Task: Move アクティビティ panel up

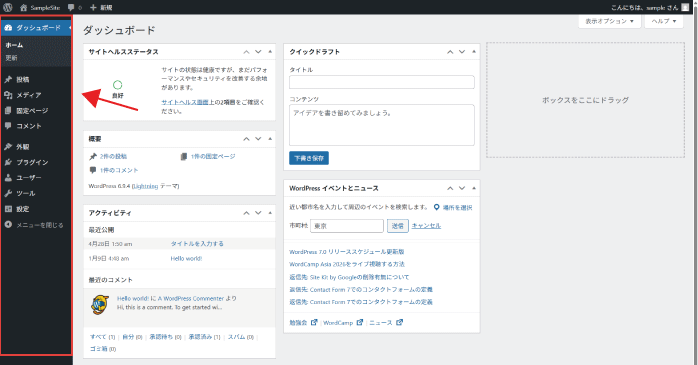Action: point(246,213)
